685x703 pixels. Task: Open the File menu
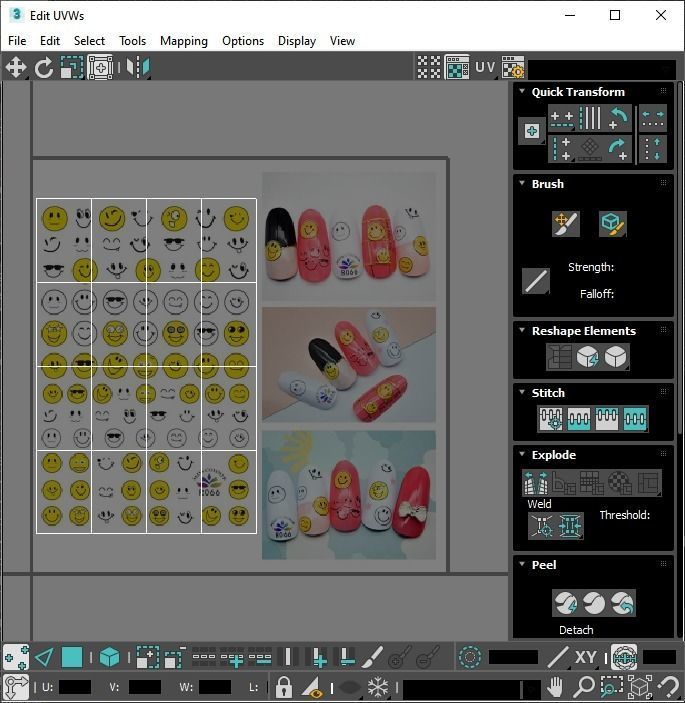17,41
